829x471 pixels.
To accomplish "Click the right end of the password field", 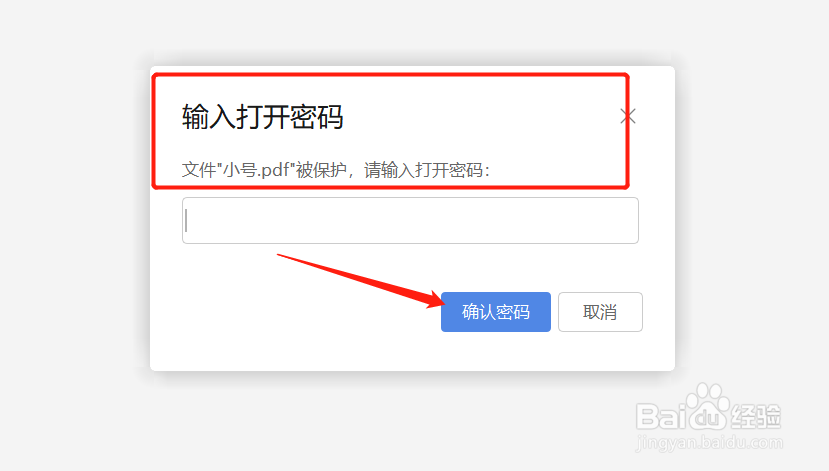I will [624, 220].
